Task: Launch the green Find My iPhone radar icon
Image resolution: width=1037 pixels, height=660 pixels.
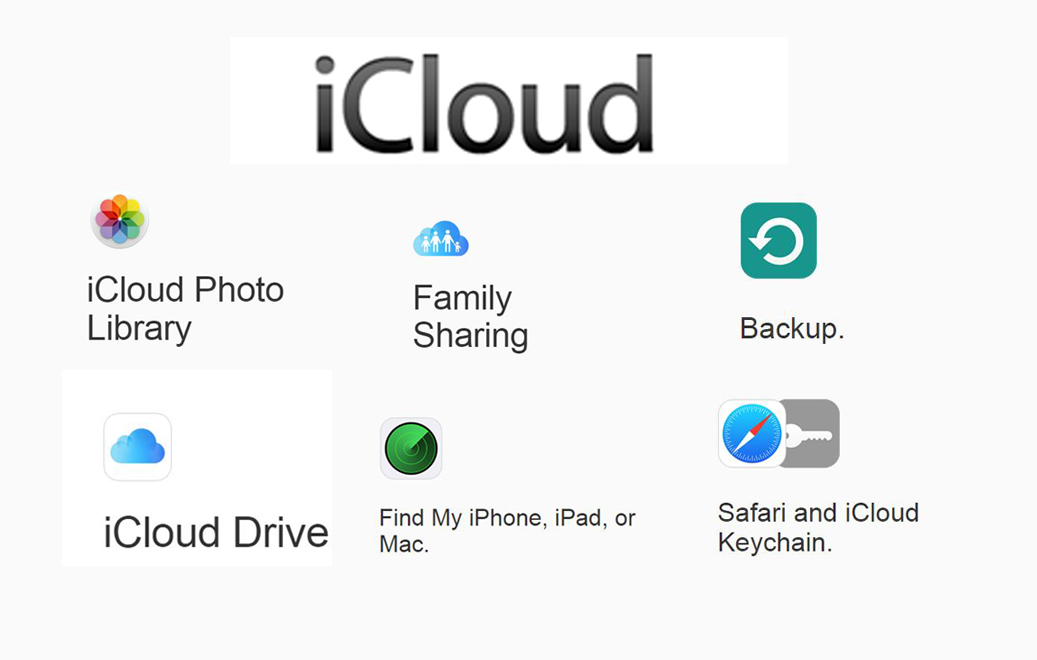Action: [411, 448]
